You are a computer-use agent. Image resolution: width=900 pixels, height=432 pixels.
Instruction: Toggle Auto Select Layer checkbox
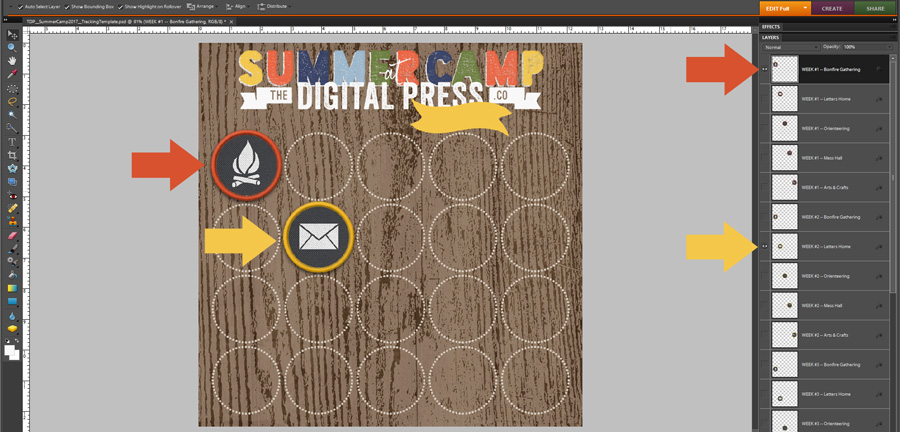pyautogui.click(x=21, y=6)
